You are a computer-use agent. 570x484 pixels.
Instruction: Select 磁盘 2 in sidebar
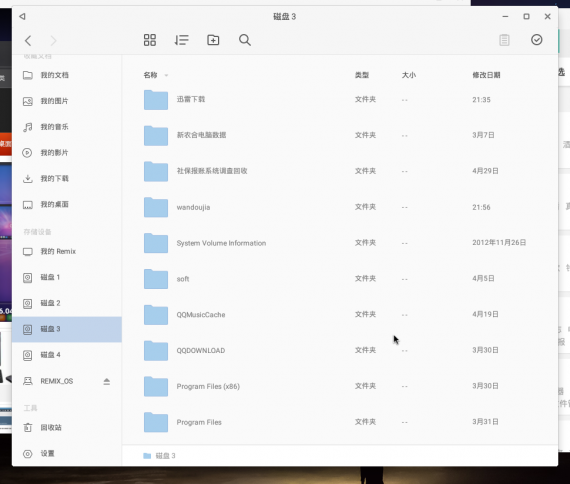click(x=67, y=303)
